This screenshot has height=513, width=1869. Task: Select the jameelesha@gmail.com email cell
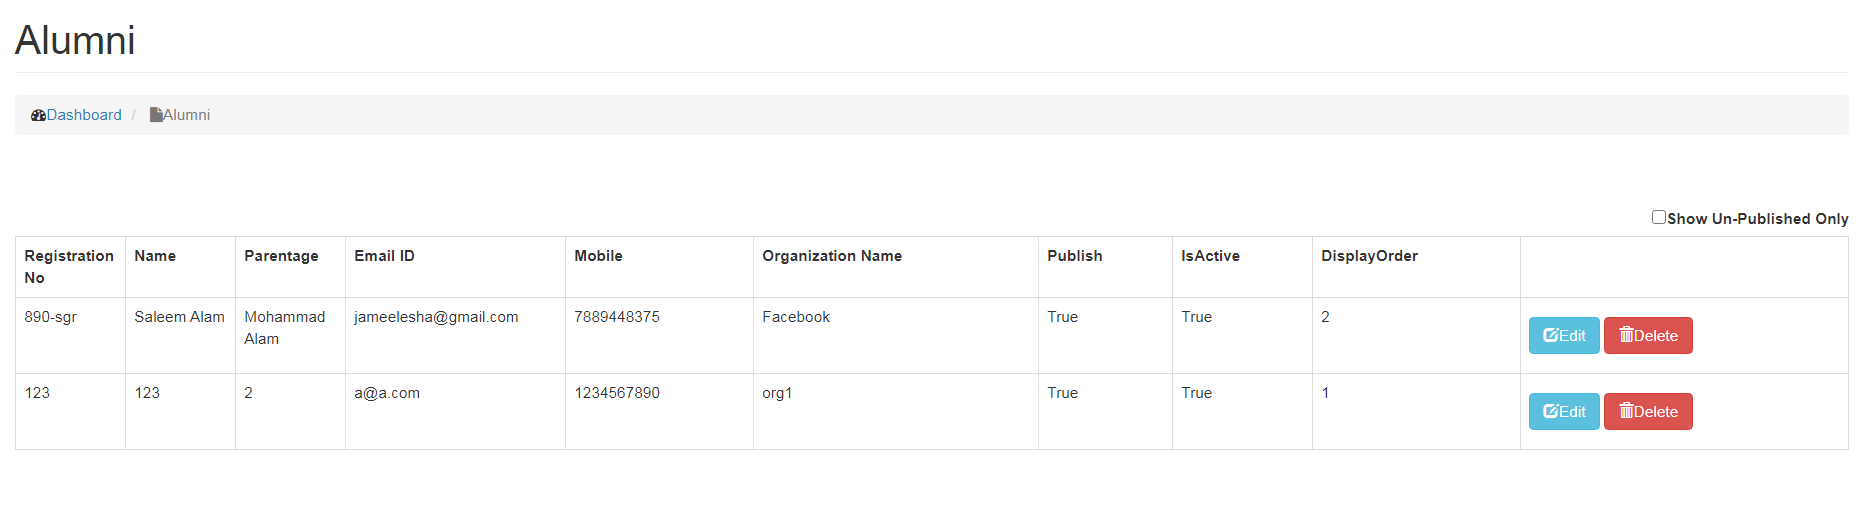(436, 317)
